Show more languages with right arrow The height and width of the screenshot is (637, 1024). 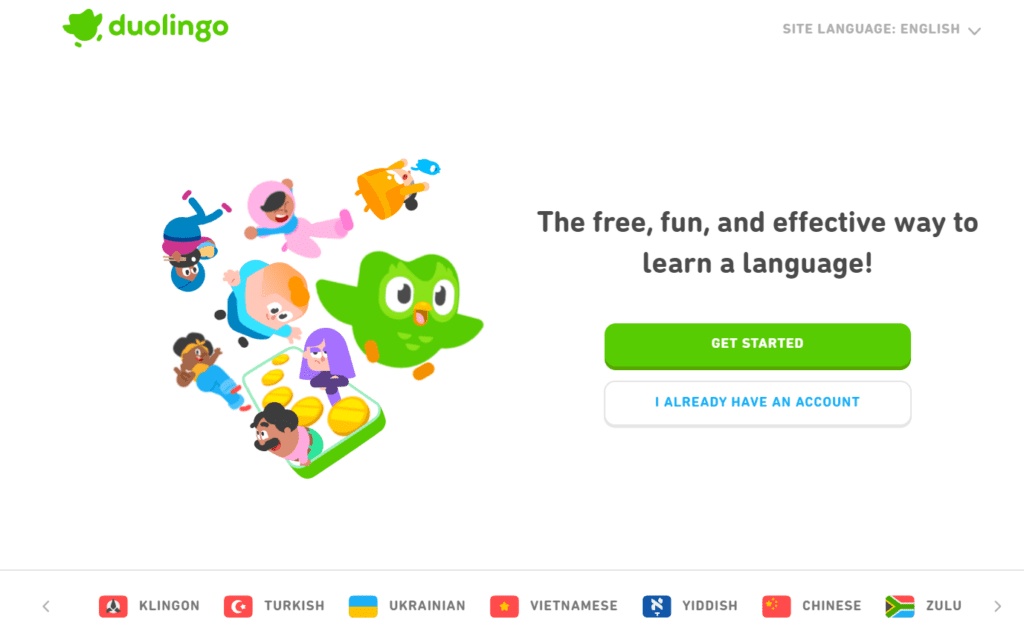point(997,606)
